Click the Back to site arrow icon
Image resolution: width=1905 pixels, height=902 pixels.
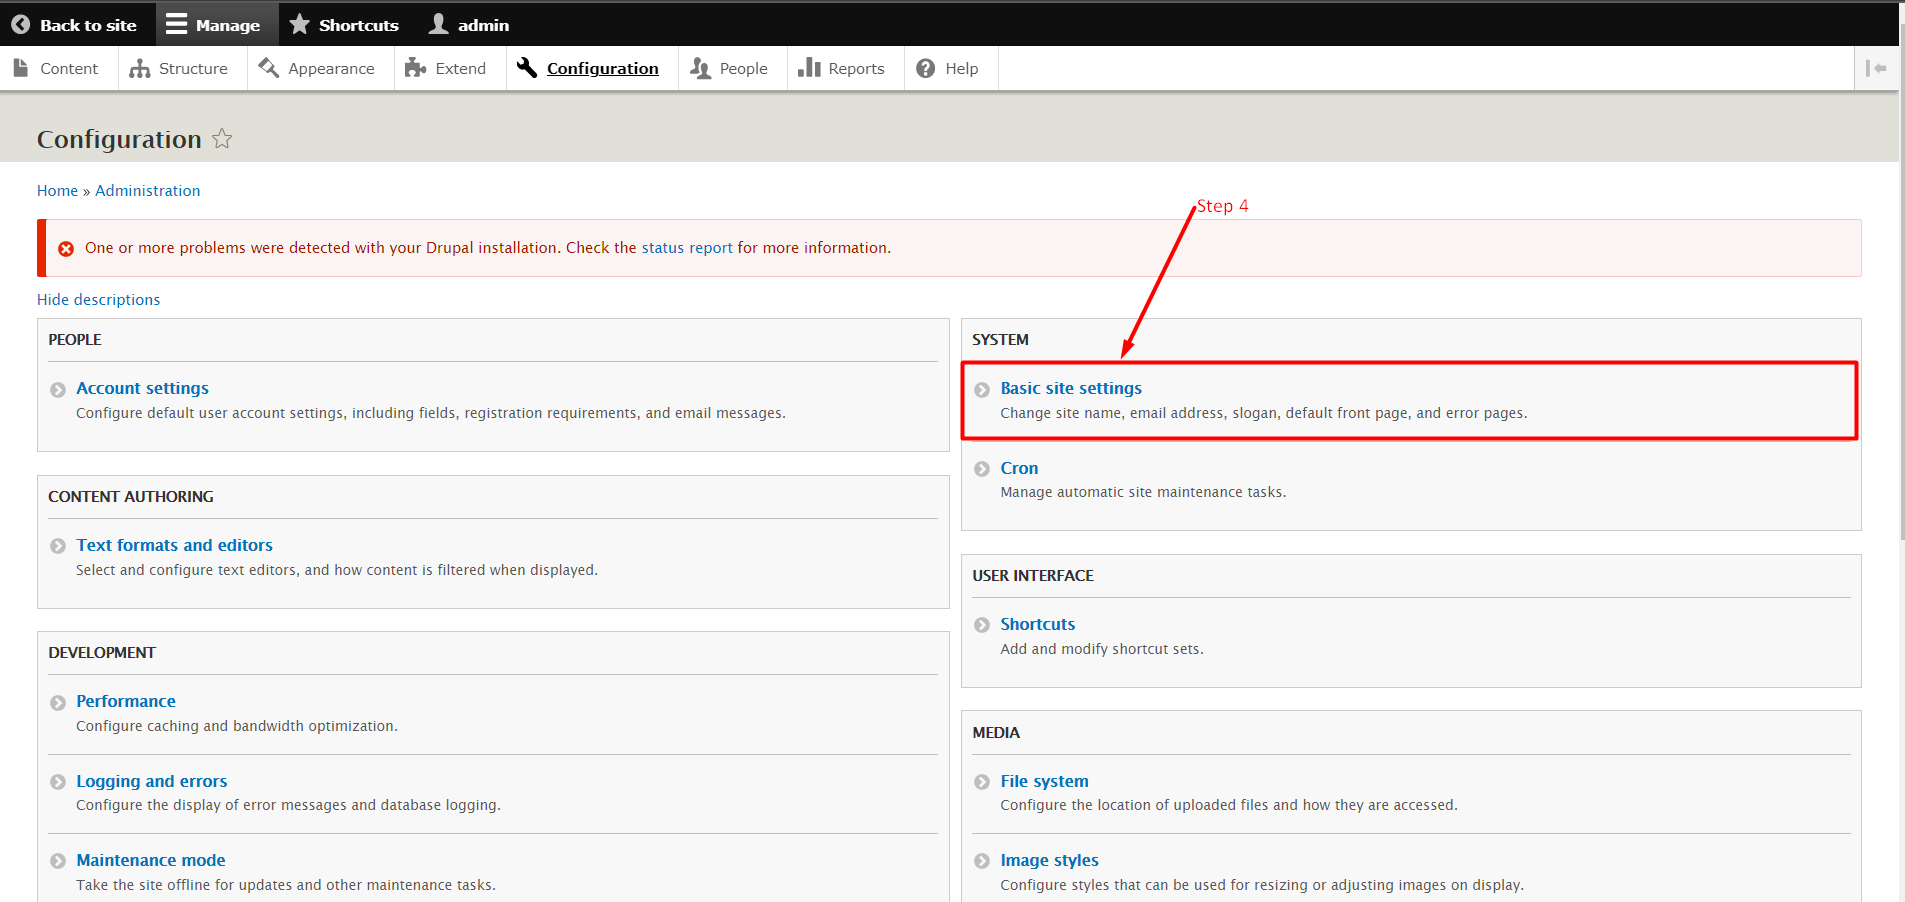pyautogui.click(x=20, y=25)
